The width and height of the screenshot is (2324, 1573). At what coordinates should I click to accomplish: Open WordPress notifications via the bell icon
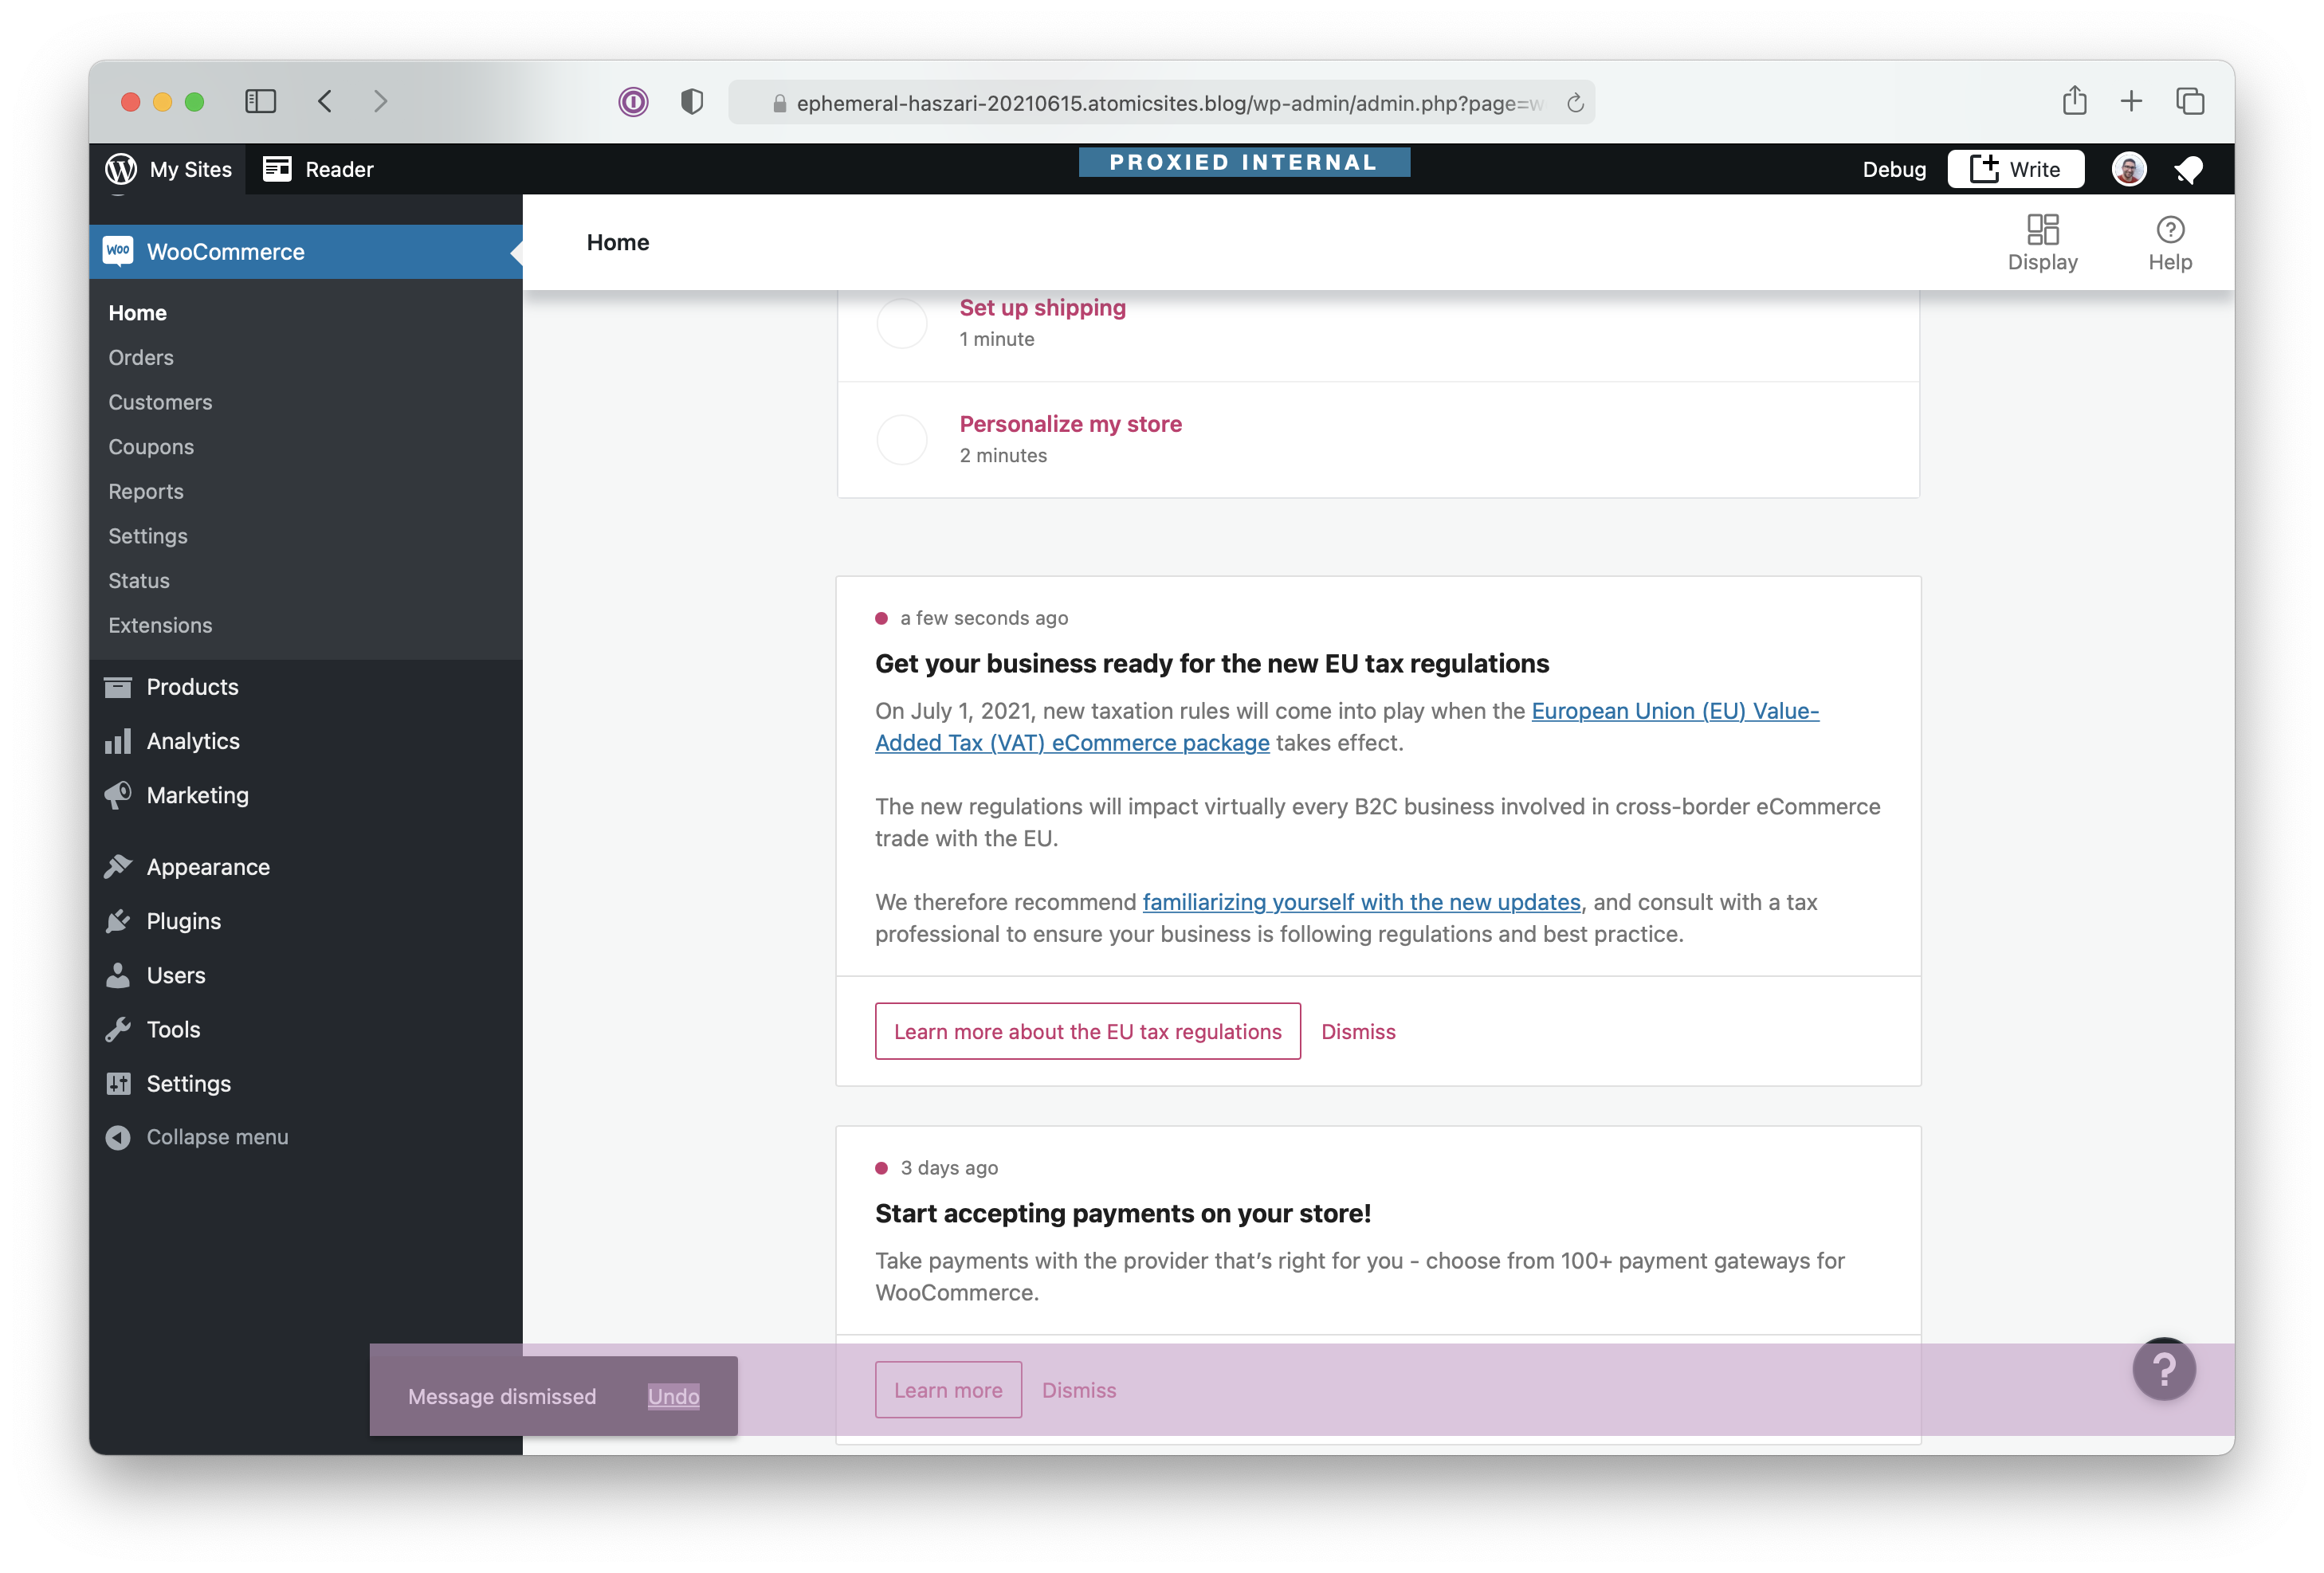2188,169
